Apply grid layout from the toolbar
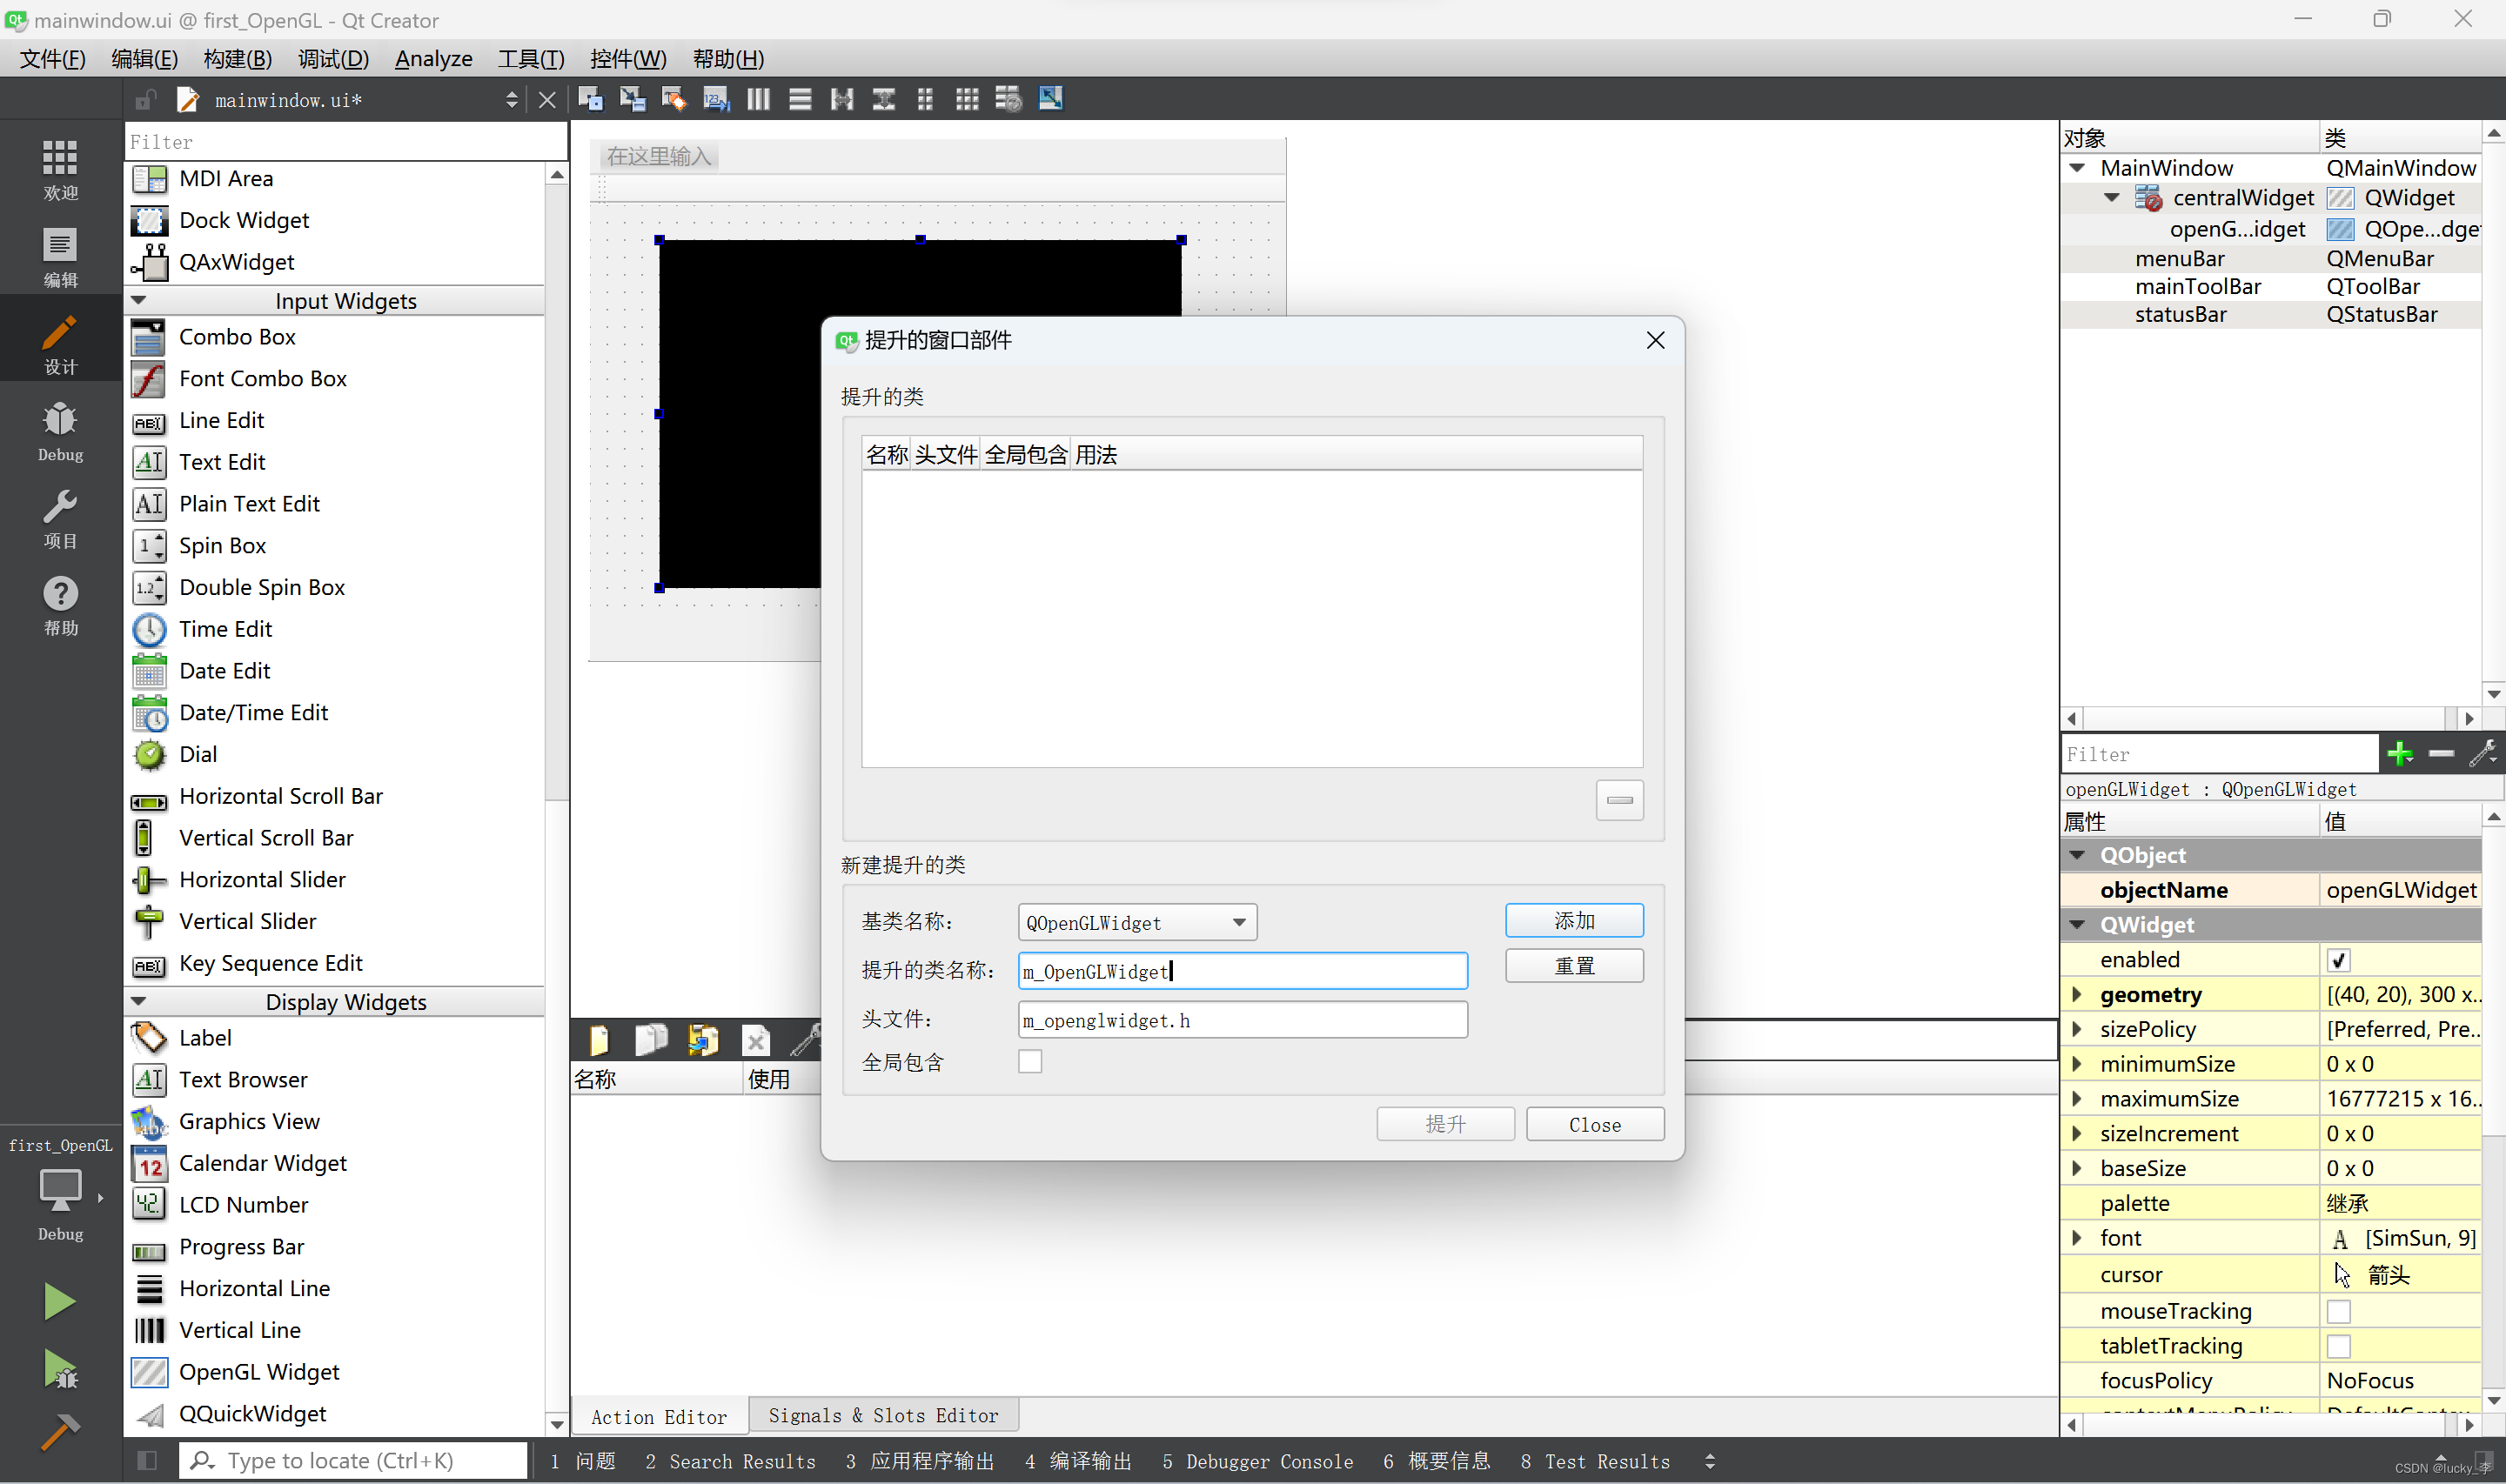2506x1484 pixels. pyautogui.click(x=967, y=99)
